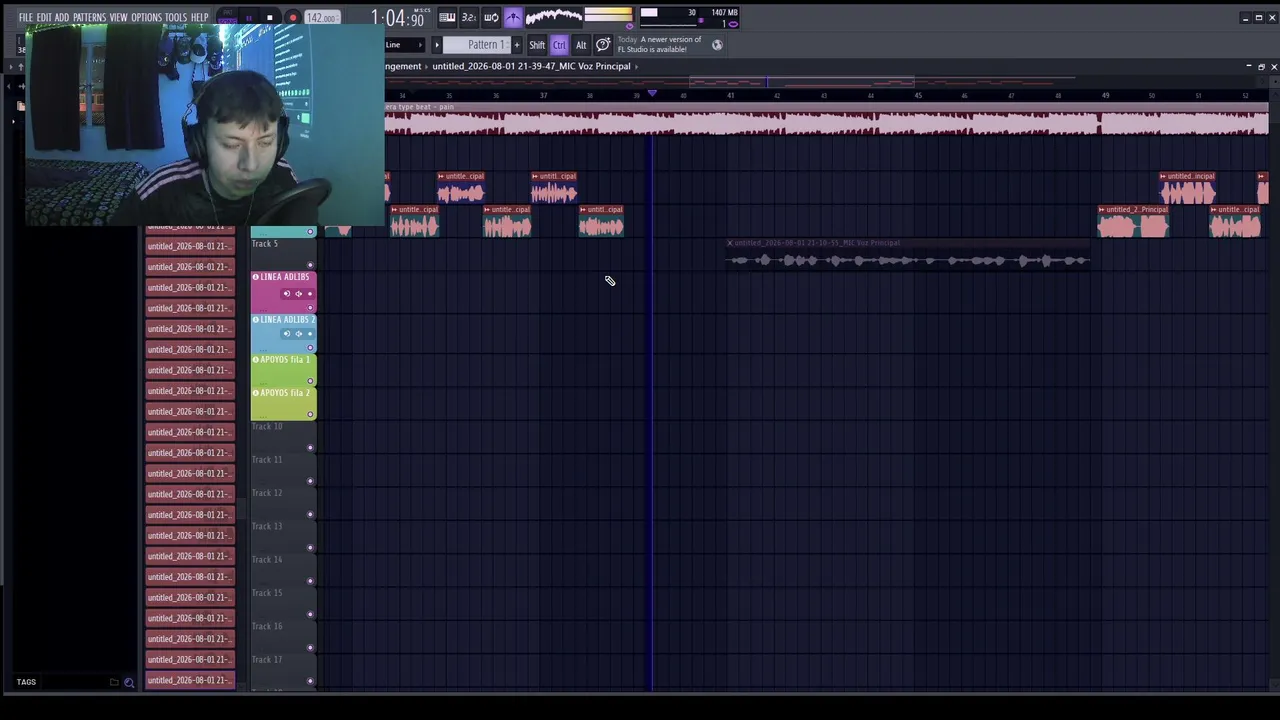The height and width of the screenshot is (720, 1280).
Task: Select the last untitled_2026-08-01 clip in the list
Action: click(190, 680)
